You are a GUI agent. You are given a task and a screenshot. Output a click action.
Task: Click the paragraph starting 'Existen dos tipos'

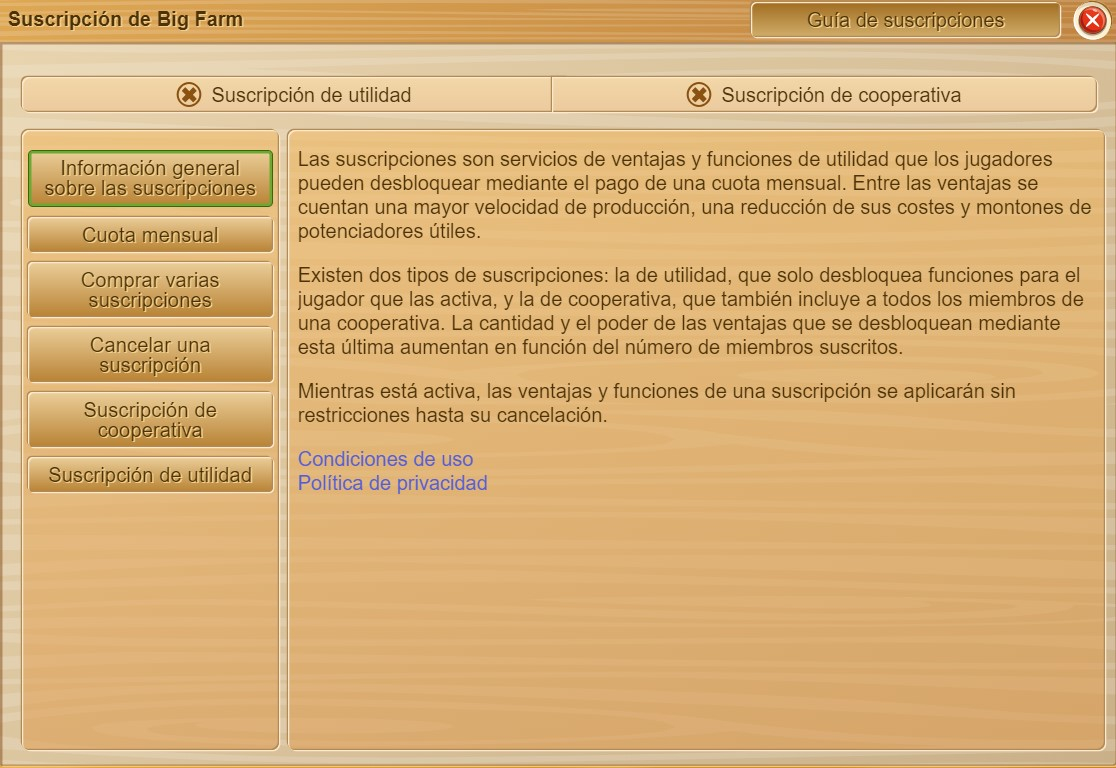point(690,311)
